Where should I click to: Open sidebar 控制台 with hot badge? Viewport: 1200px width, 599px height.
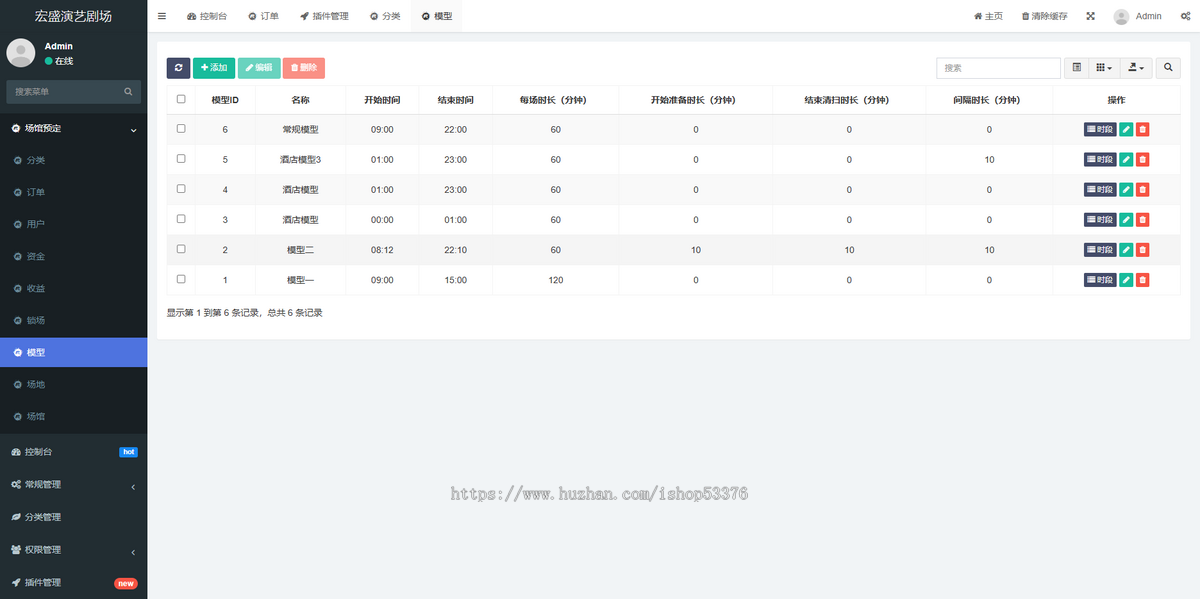73,452
